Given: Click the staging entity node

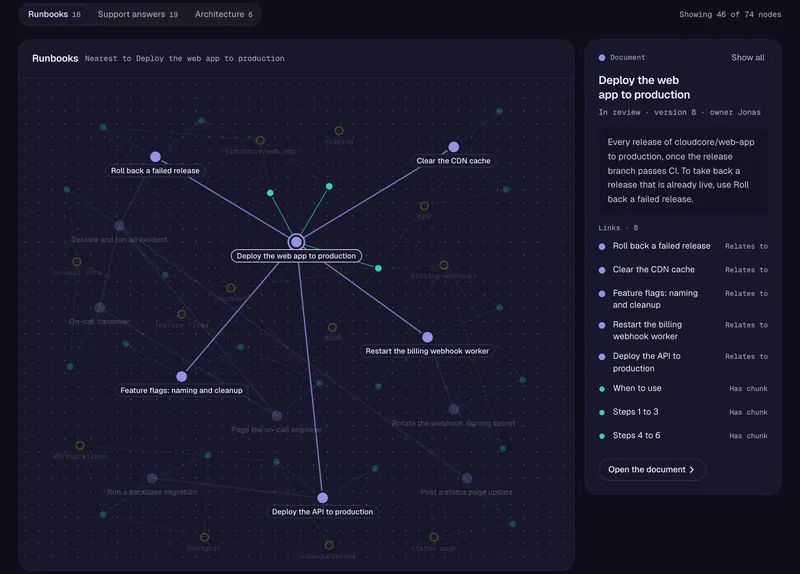Looking at the screenshot, I should coord(339,131).
